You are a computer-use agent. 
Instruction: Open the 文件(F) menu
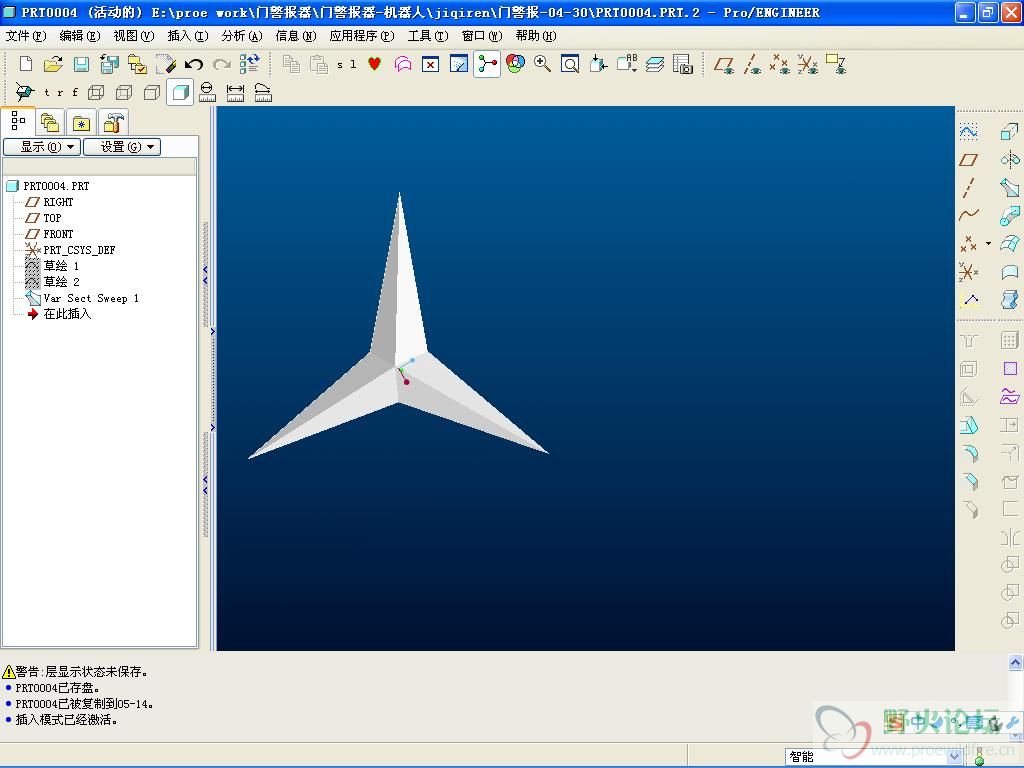26,36
